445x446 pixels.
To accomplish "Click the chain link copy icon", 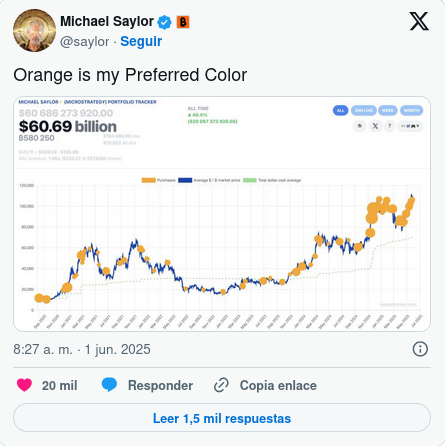I will [x=221, y=385].
